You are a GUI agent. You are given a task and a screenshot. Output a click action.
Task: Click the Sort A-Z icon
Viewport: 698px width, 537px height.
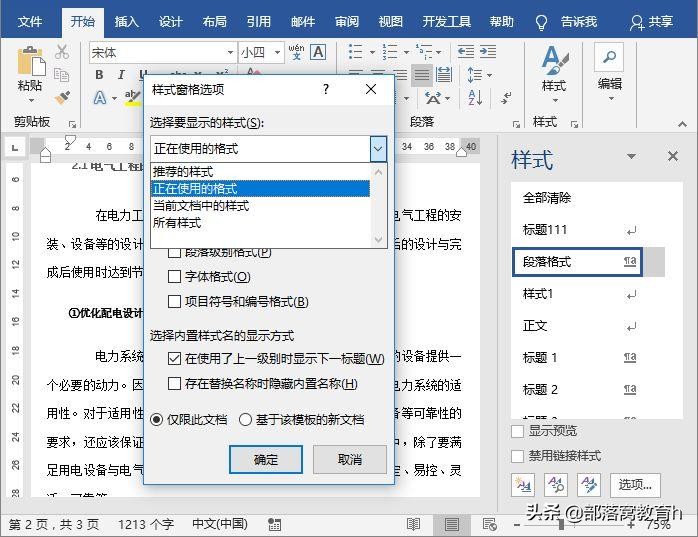[x=475, y=98]
